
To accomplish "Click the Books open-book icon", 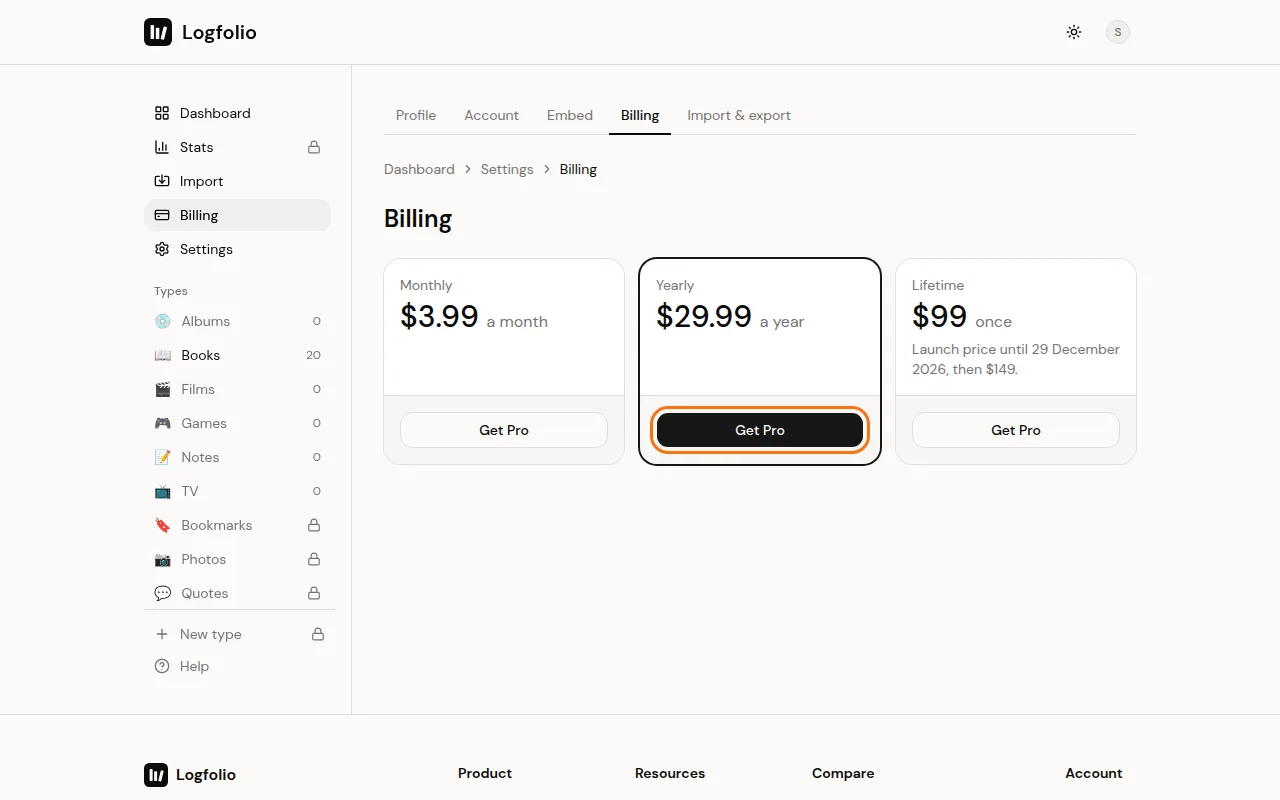I will pos(163,355).
